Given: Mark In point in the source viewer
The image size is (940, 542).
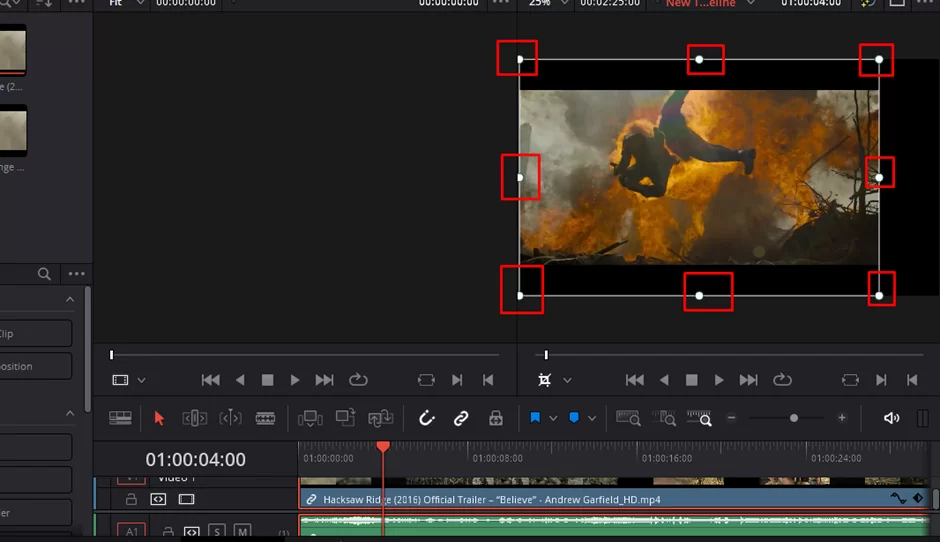Looking at the screenshot, I should (x=457, y=380).
